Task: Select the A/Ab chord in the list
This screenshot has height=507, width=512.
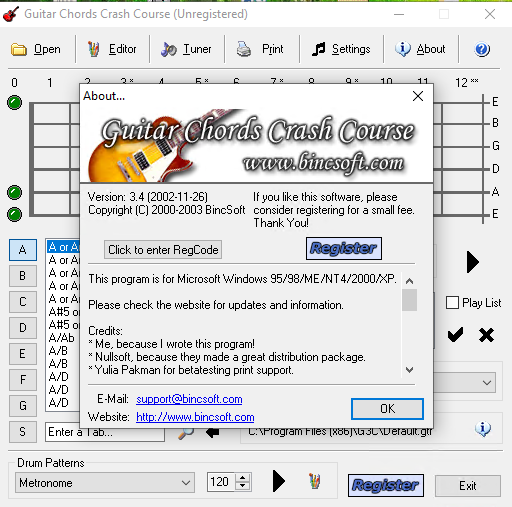Action: pyautogui.click(x=62, y=338)
